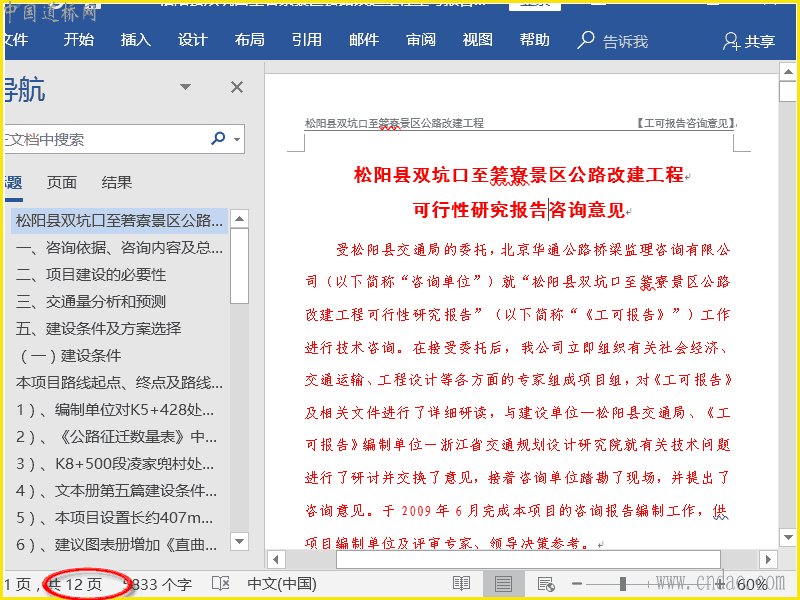Screen dimensions: 800x600
Task: Open the 插入 ribbon tab
Action: (136, 40)
